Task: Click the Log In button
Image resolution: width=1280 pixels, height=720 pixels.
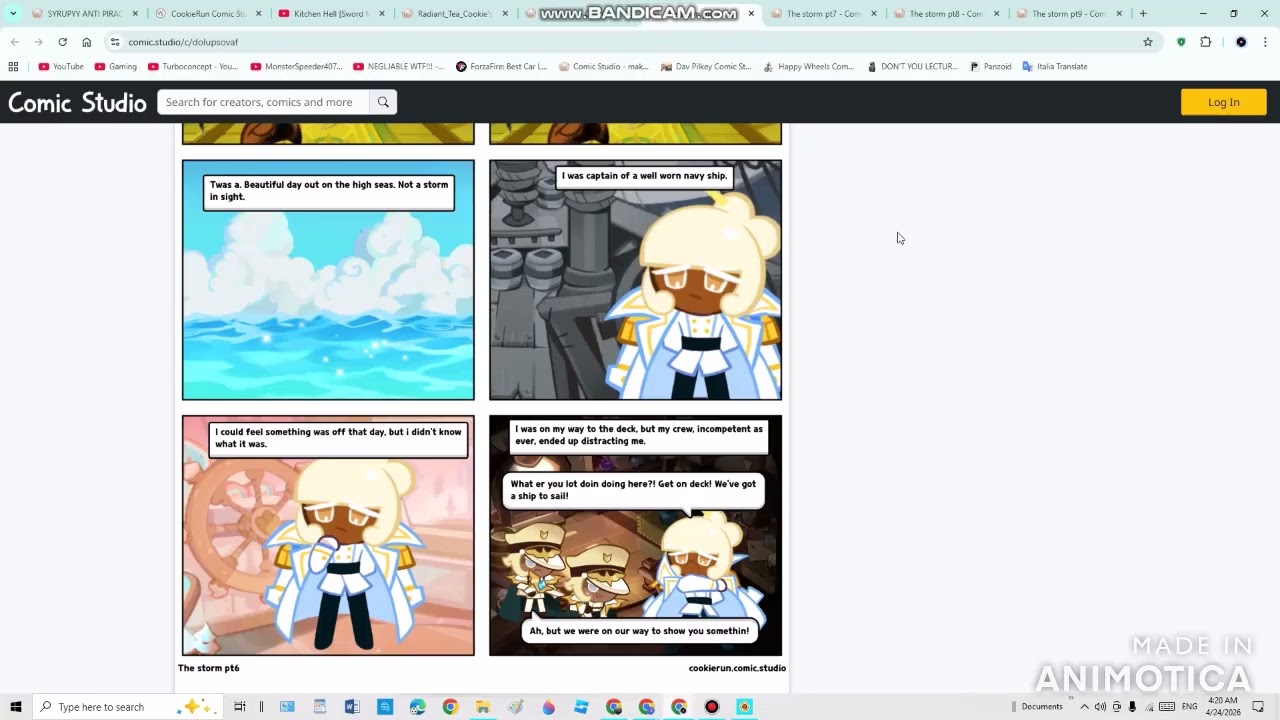Action: coord(1224,102)
